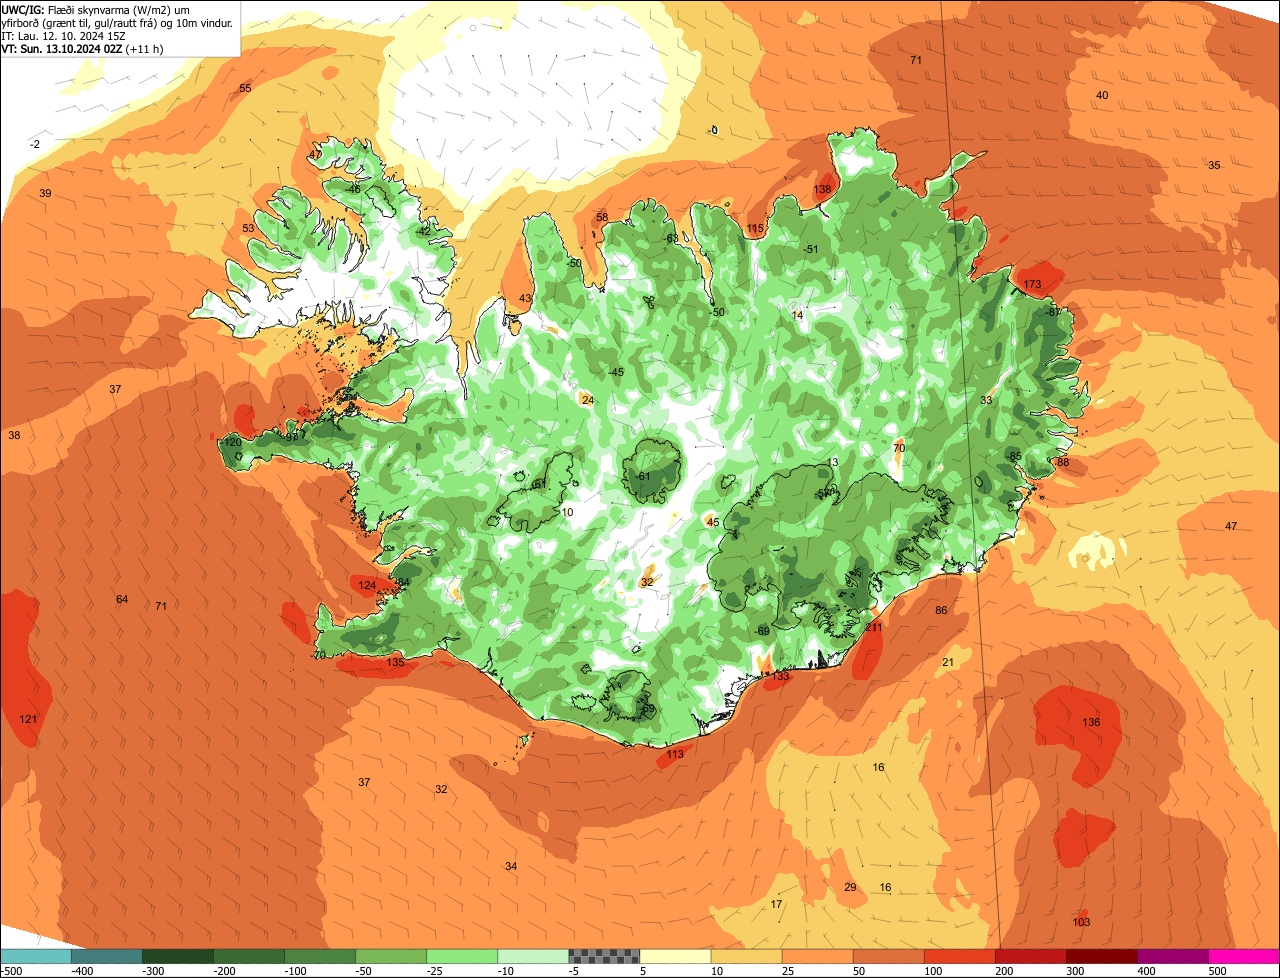Click the pale mint legend swatch above -10
The image size is (1280, 978).
point(532,956)
